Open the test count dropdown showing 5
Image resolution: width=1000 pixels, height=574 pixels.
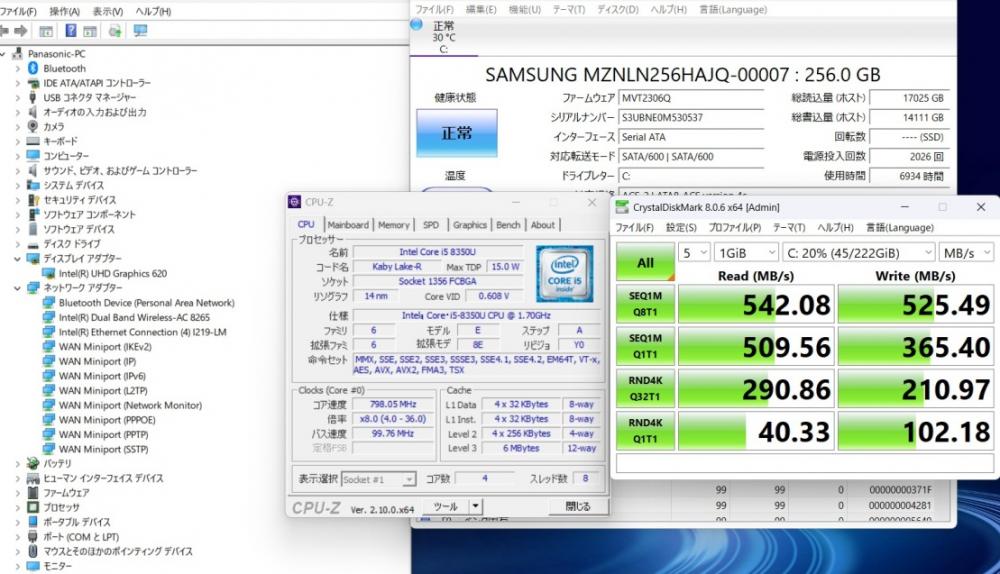[x=695, y=253]
